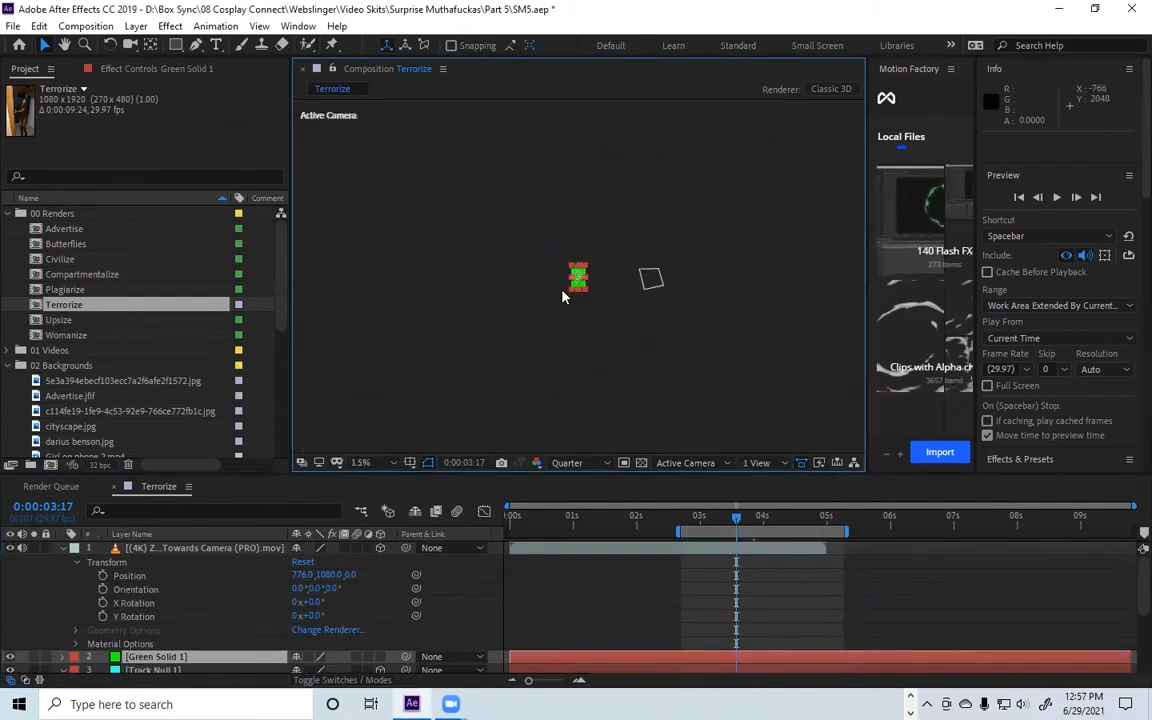Hide the Green Solid 1 layer
Viewport: 1152px width, 720px height.
10,657
